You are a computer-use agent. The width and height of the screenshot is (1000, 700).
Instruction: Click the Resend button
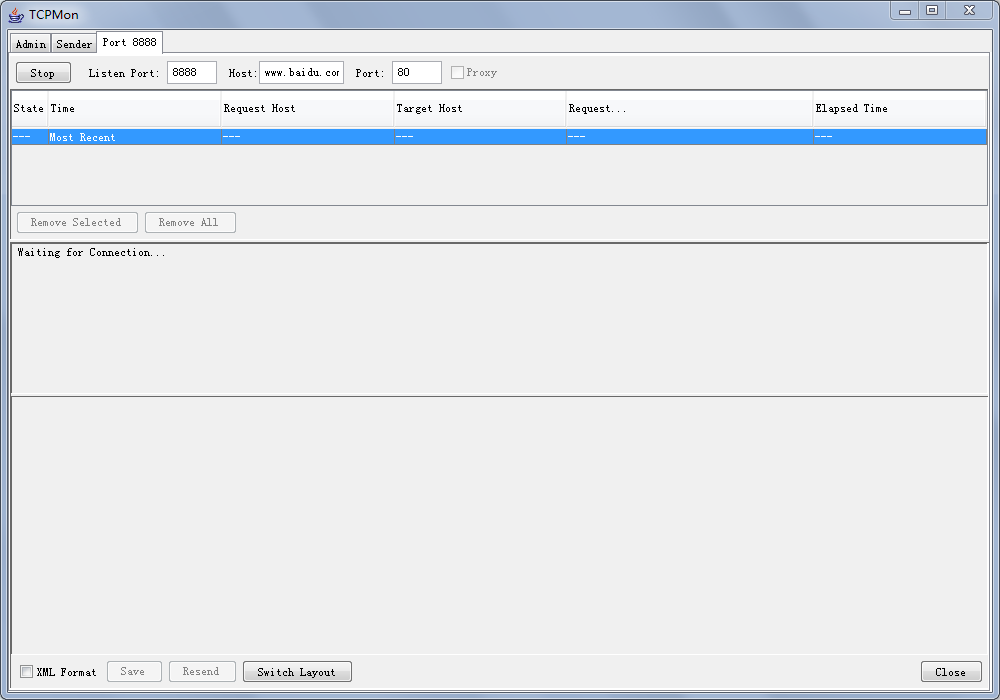[202, 671]
